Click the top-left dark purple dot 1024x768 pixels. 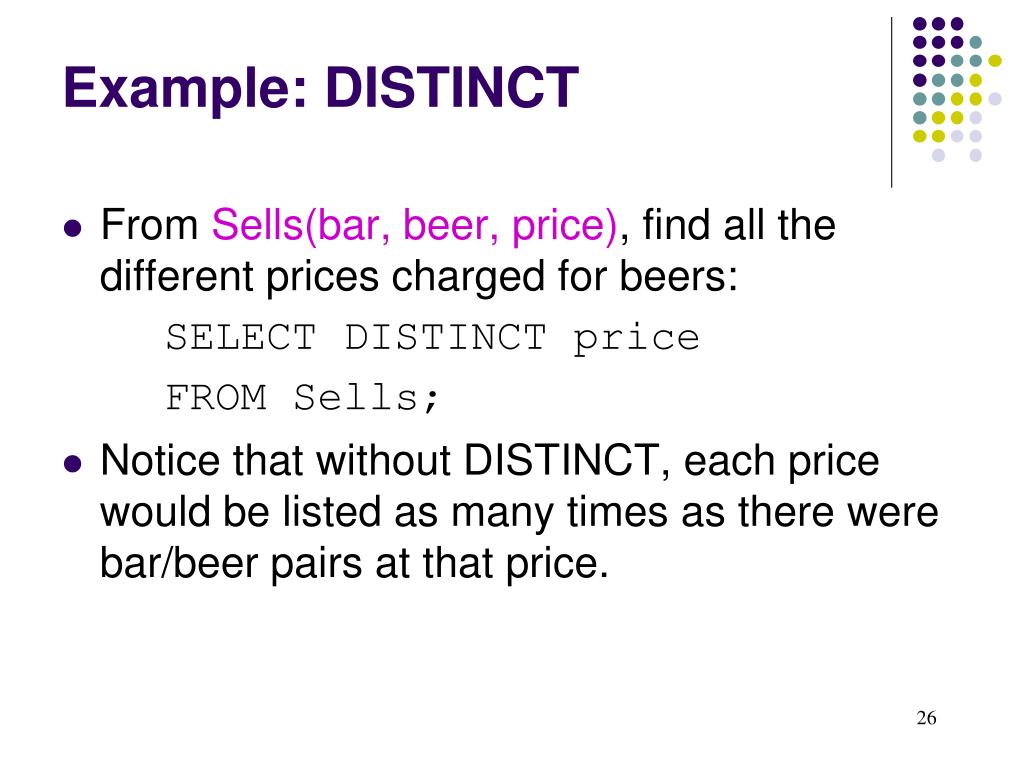[920, 24]
